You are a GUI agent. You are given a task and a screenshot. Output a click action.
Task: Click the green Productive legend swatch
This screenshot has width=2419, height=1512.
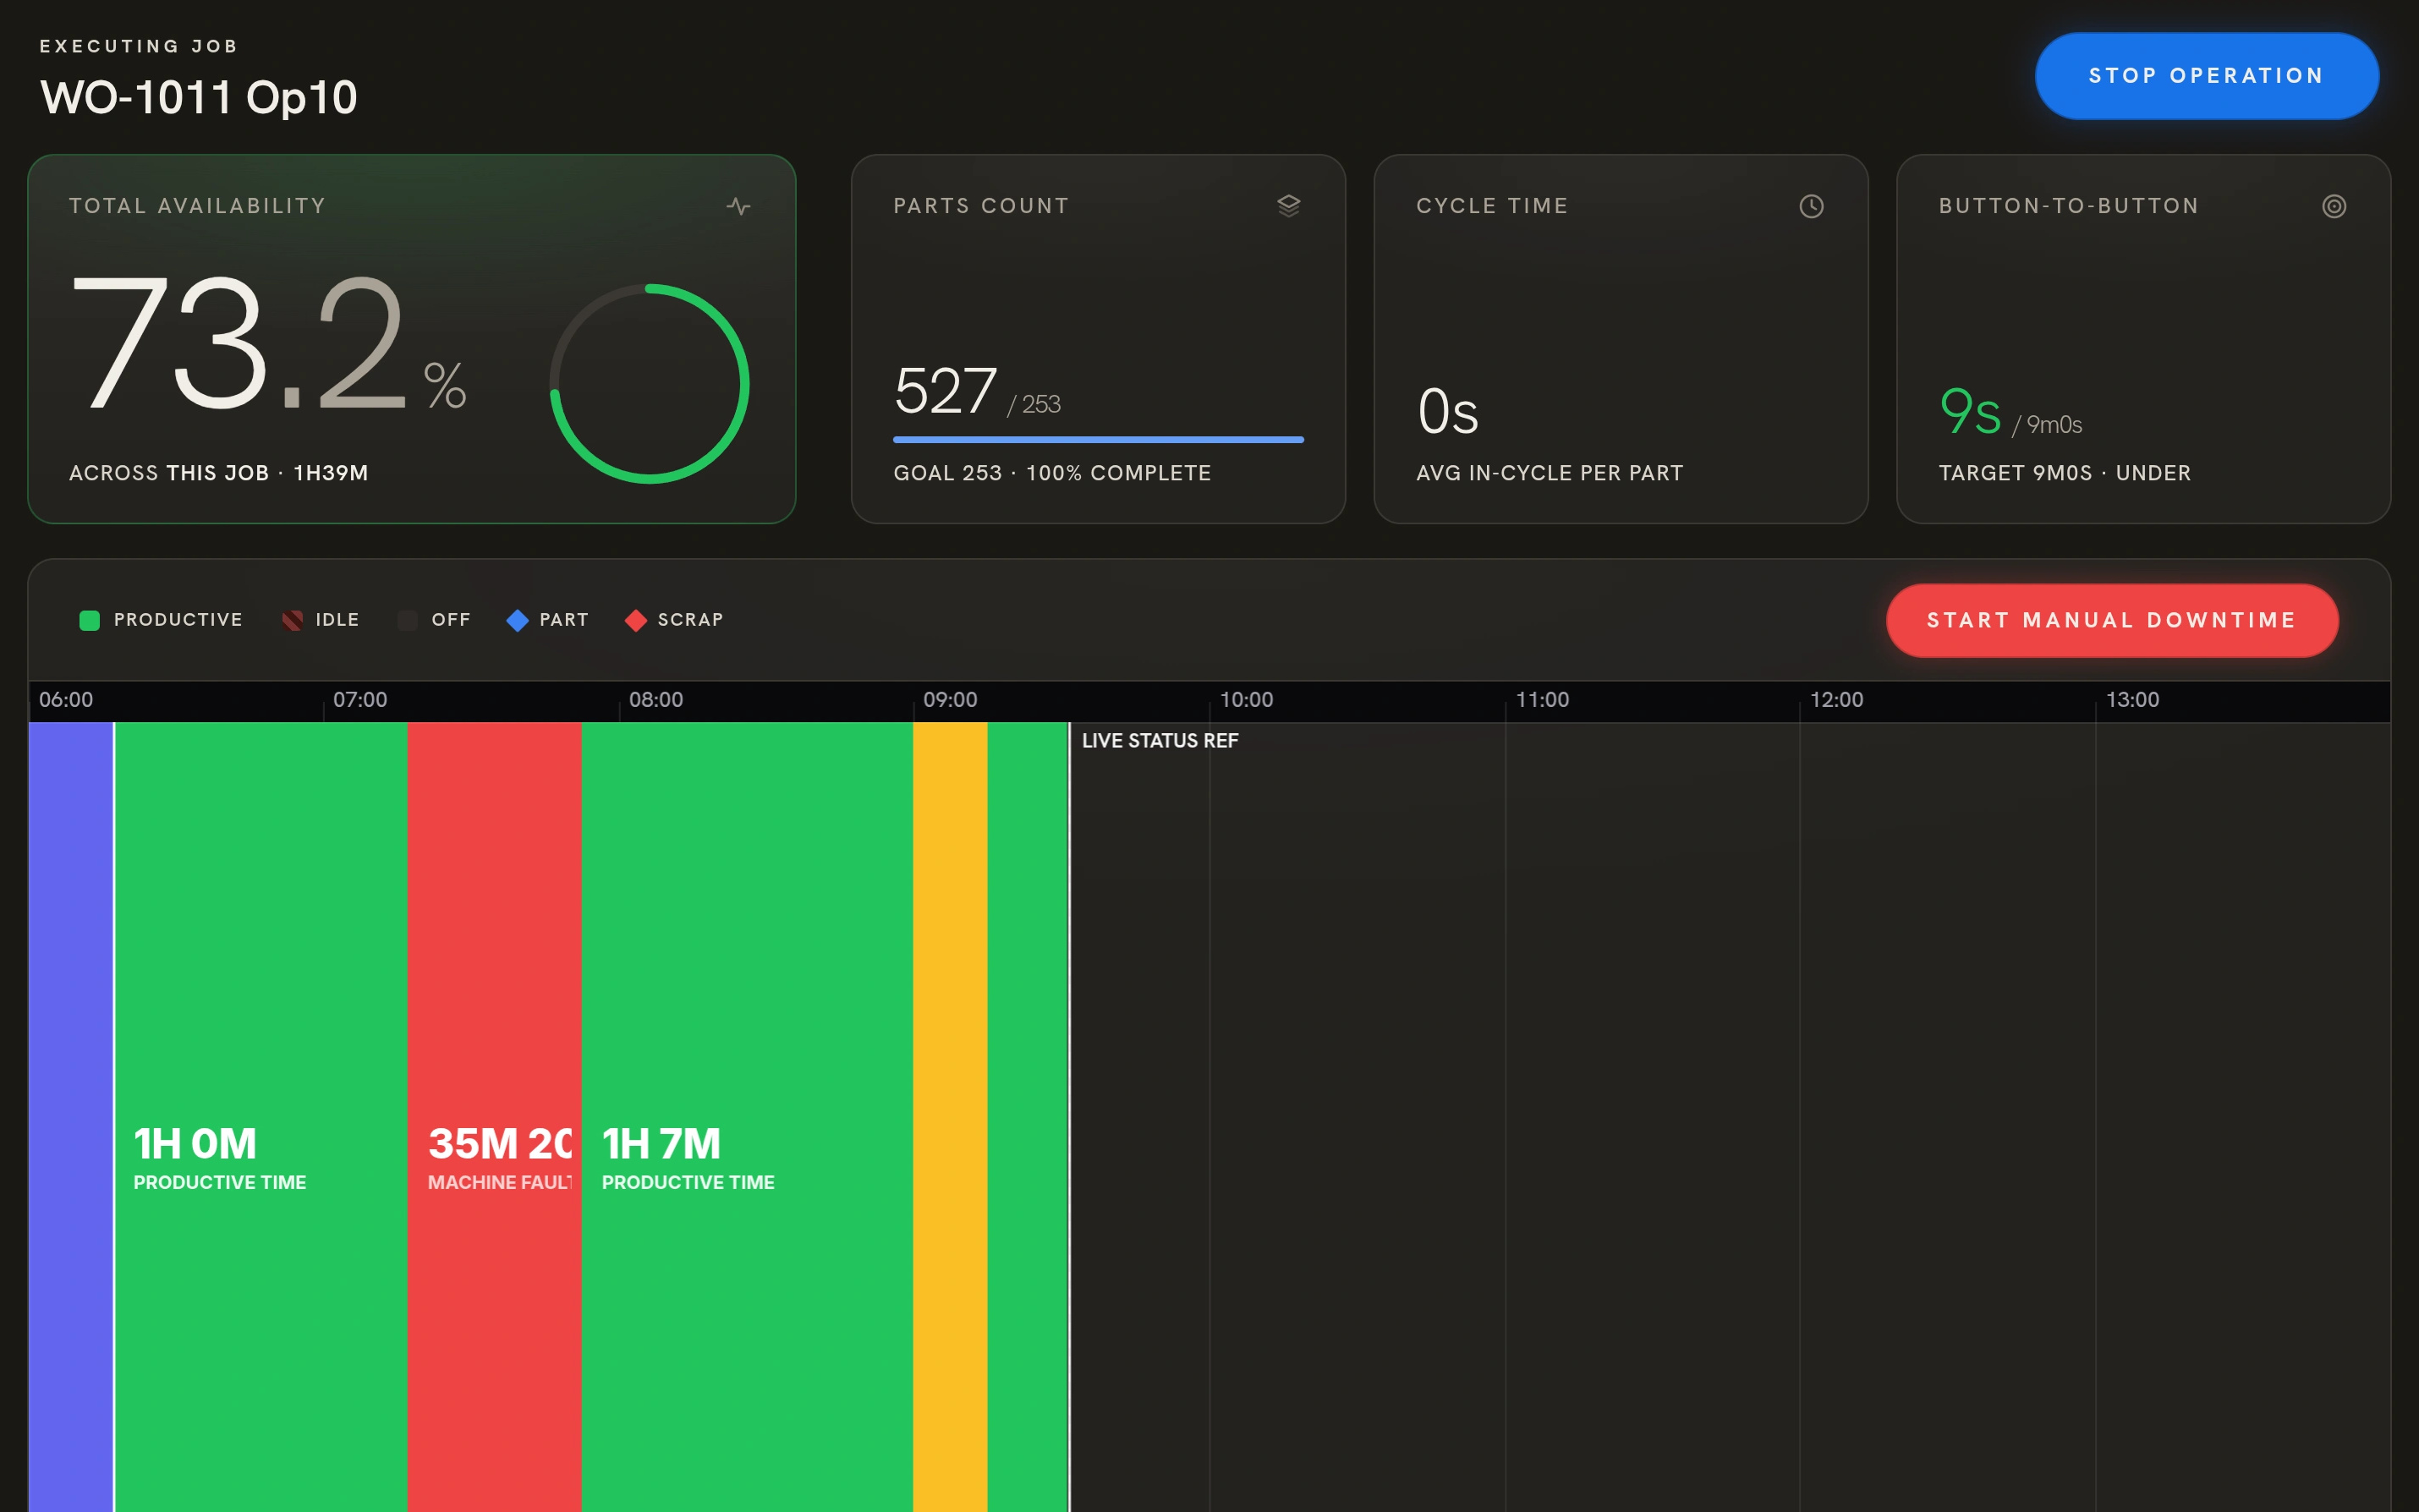[x=89, y=620]
